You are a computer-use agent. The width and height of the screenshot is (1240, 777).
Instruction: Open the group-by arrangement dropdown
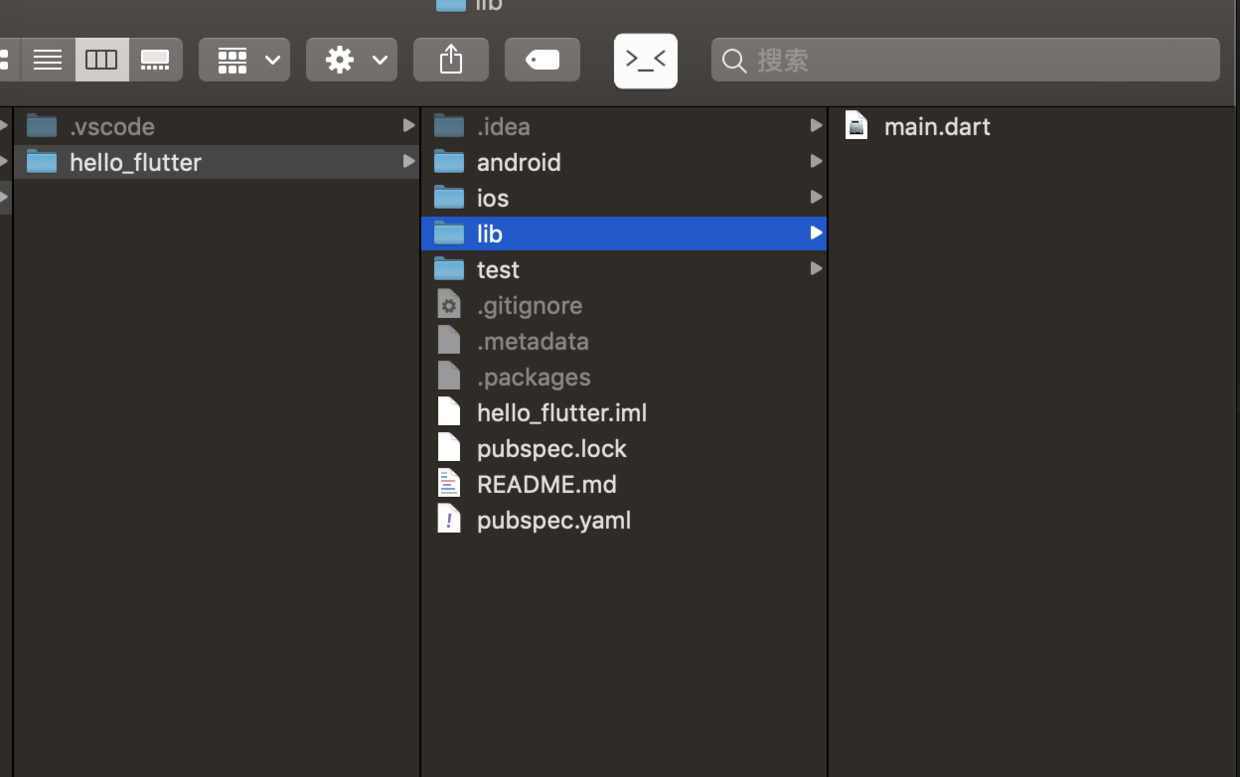244,60
